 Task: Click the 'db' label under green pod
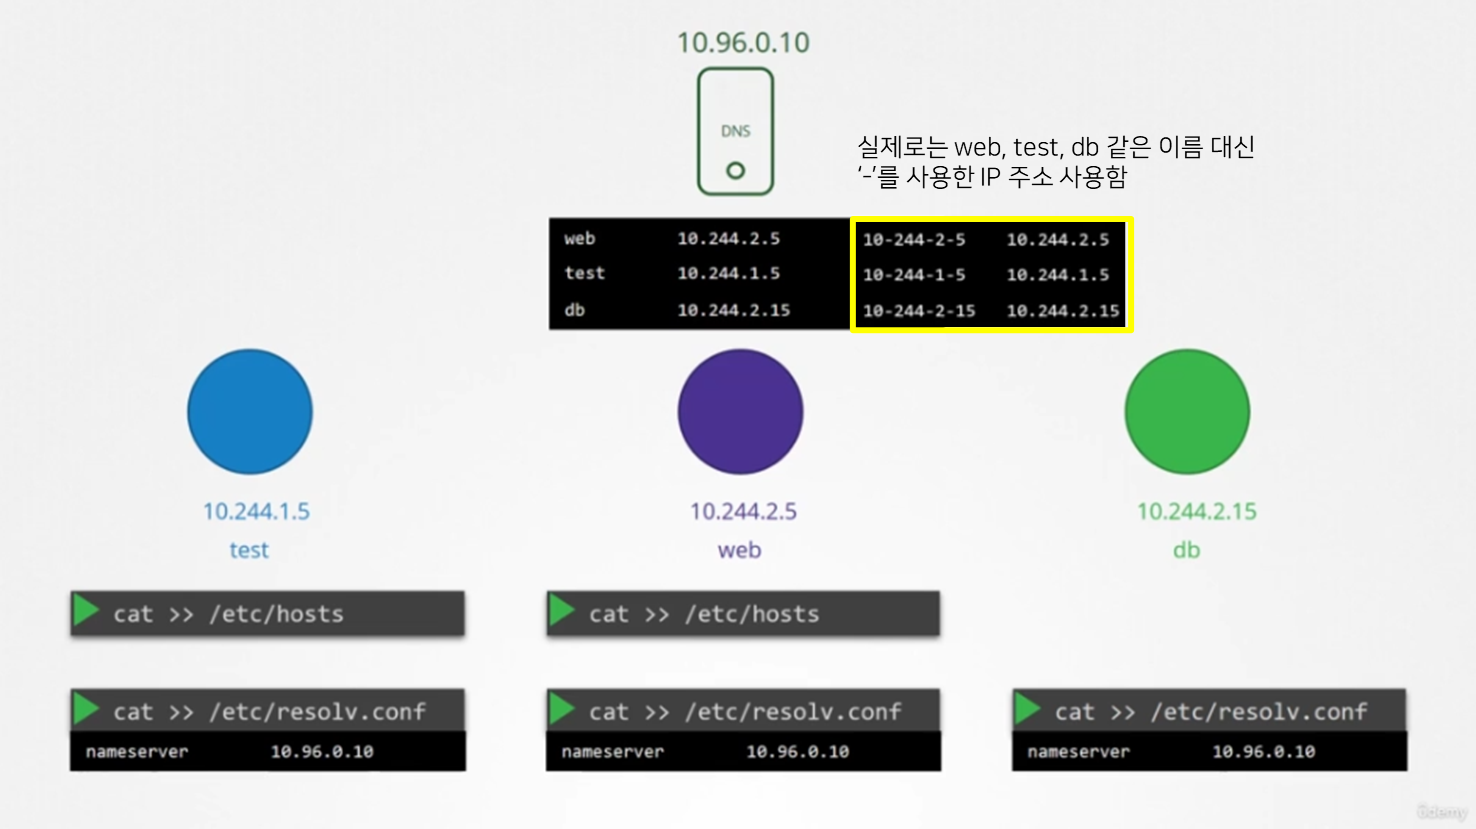[1186, 550]
